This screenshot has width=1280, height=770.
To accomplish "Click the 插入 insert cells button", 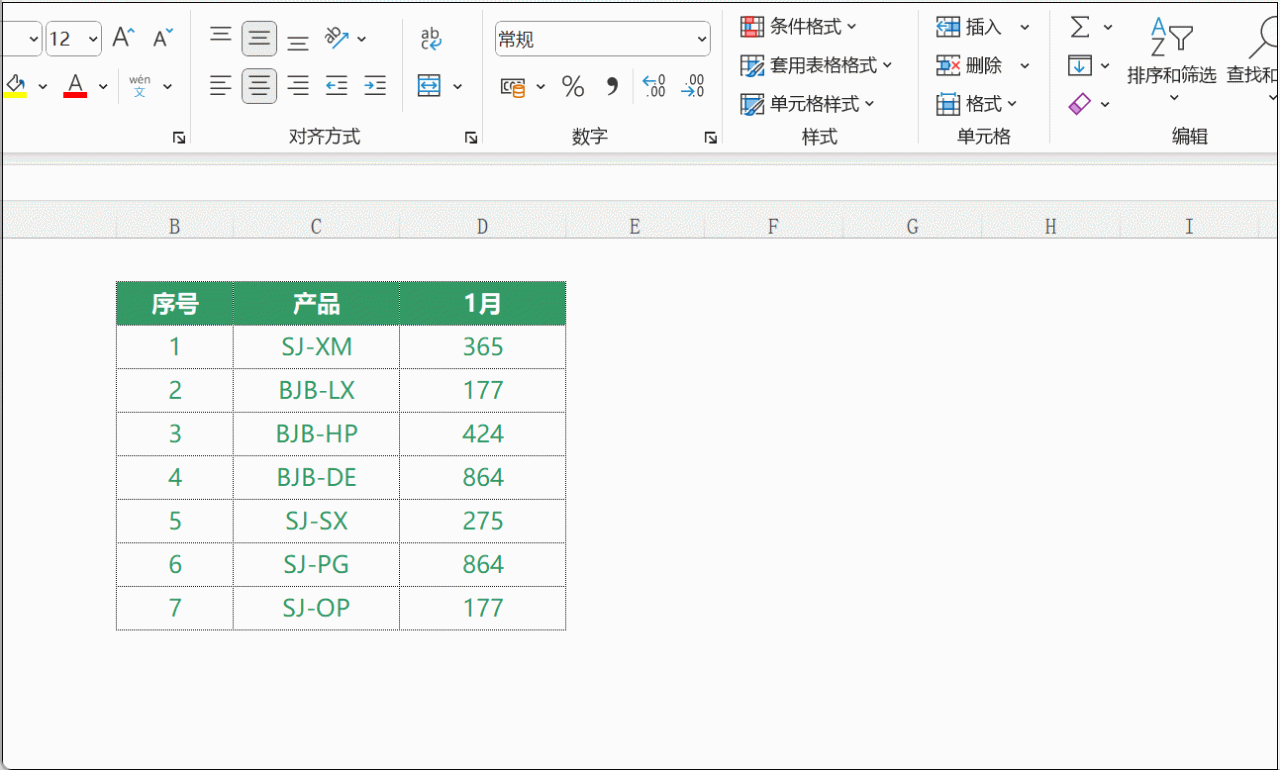I will point(970,27).
